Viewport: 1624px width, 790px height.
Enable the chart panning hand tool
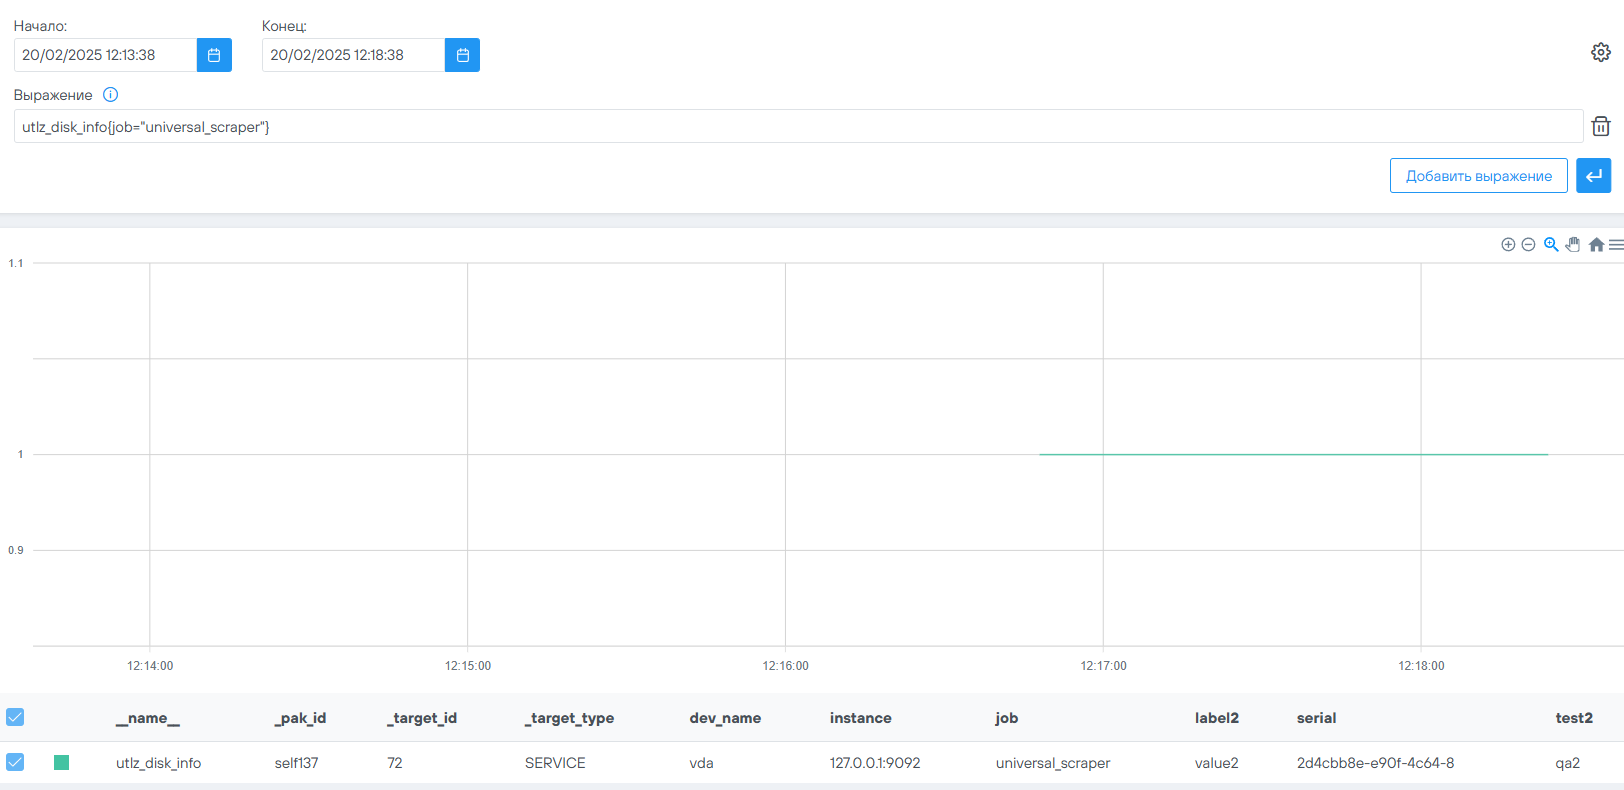click(1573, 245)
